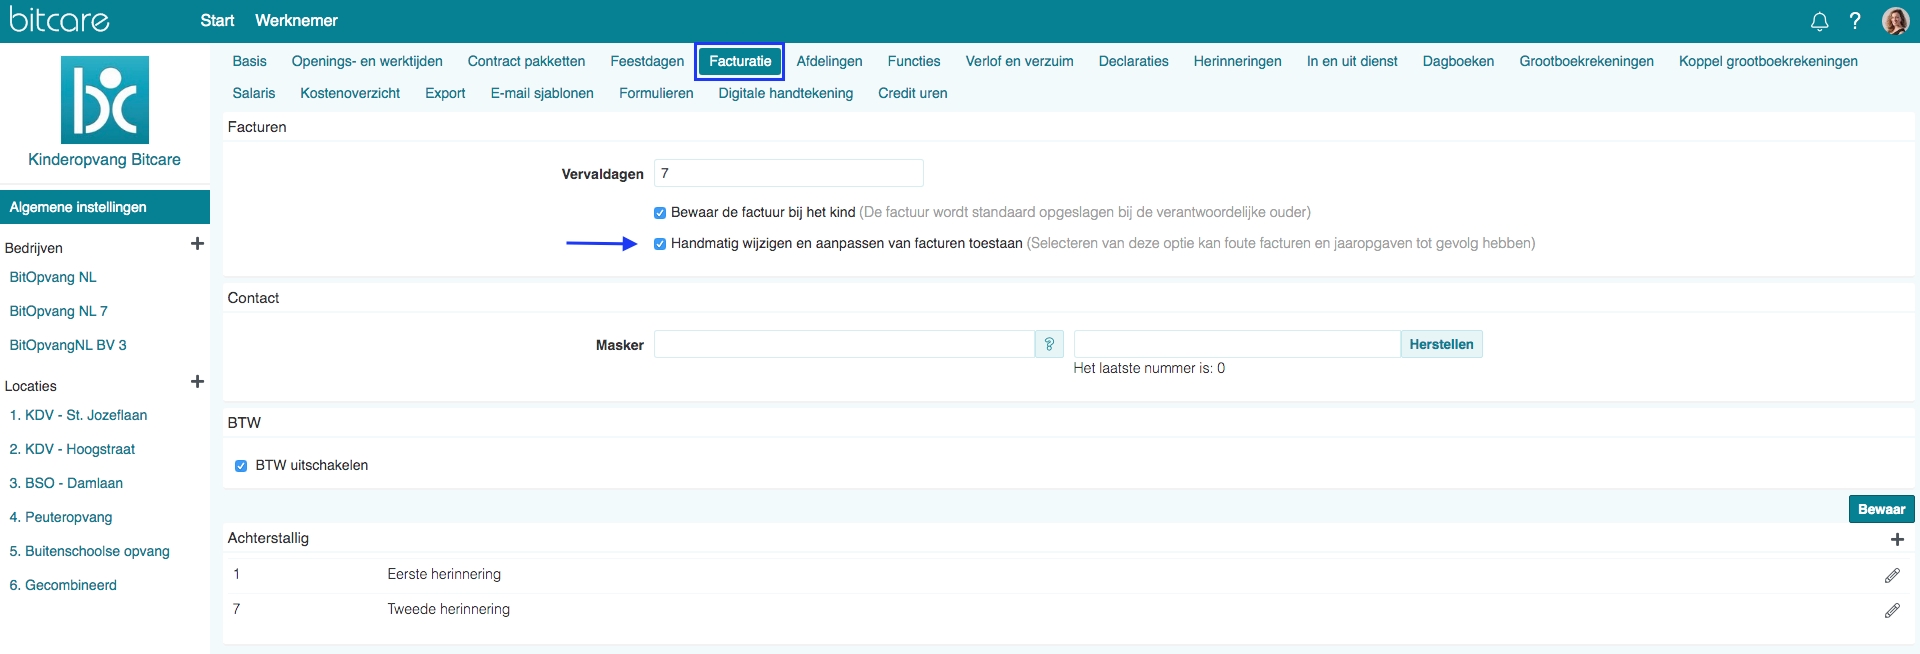
Task: Toggle Bewaar de factuur bij het kind
Action: pyautogui.click(x=660, y=213)
